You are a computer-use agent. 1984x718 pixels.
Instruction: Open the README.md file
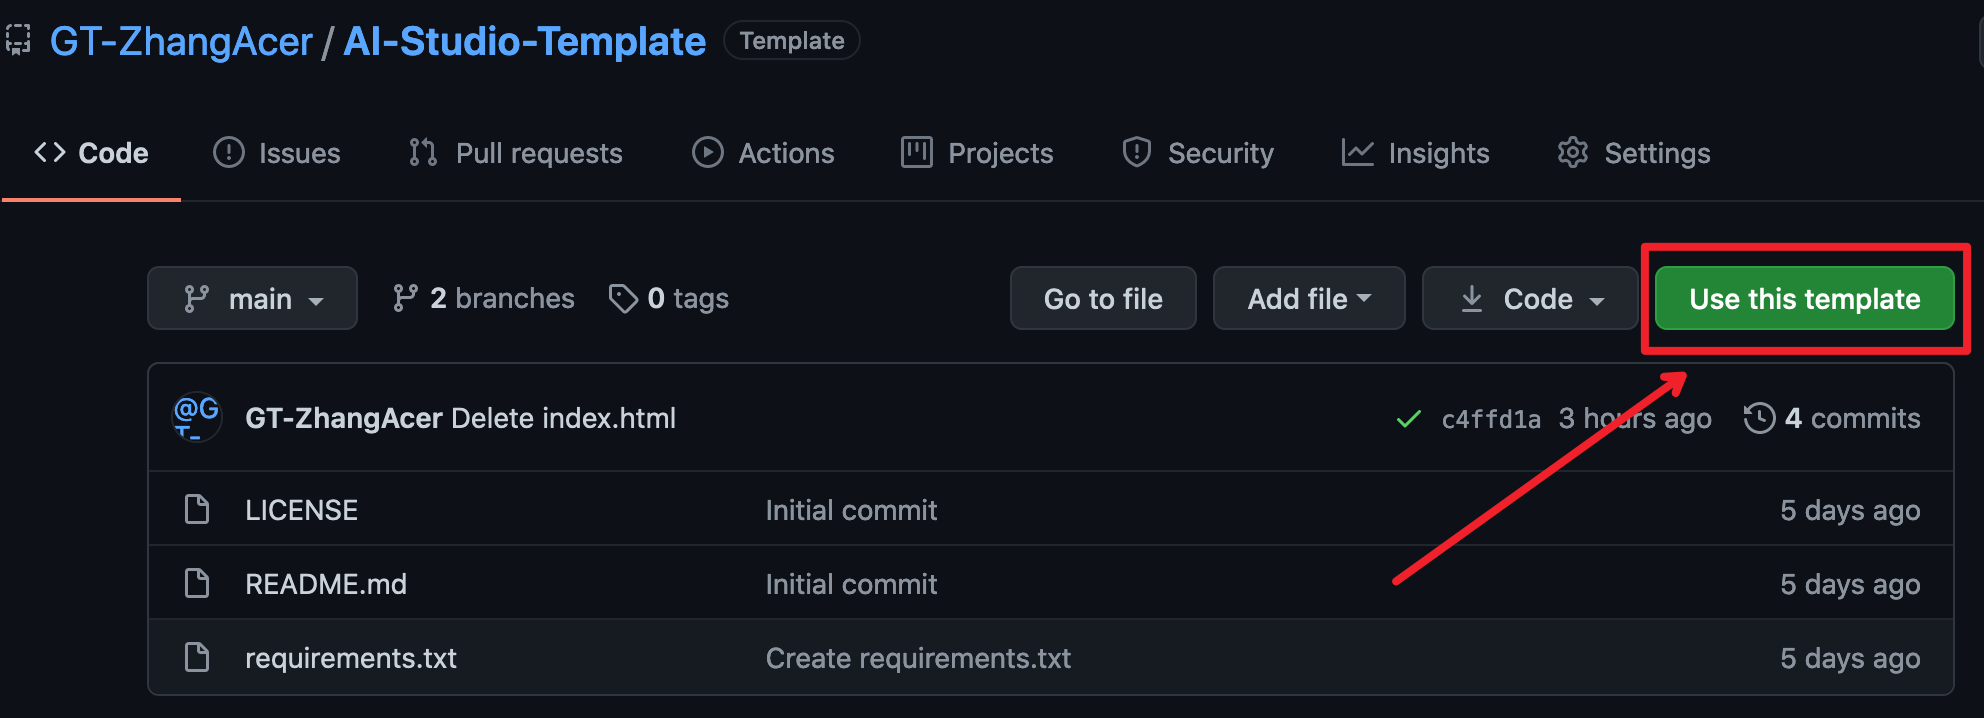326,584
